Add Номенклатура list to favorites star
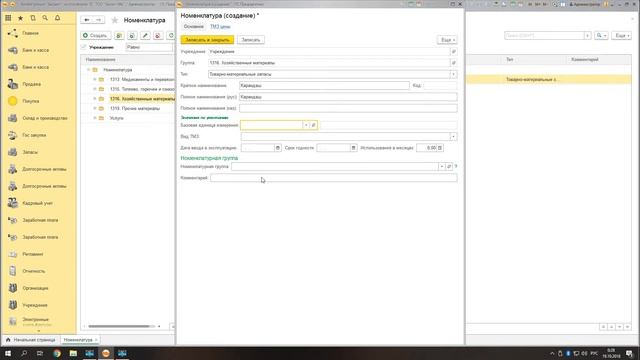The width and height of the screenshot is (640, 360). coord(115,20)
